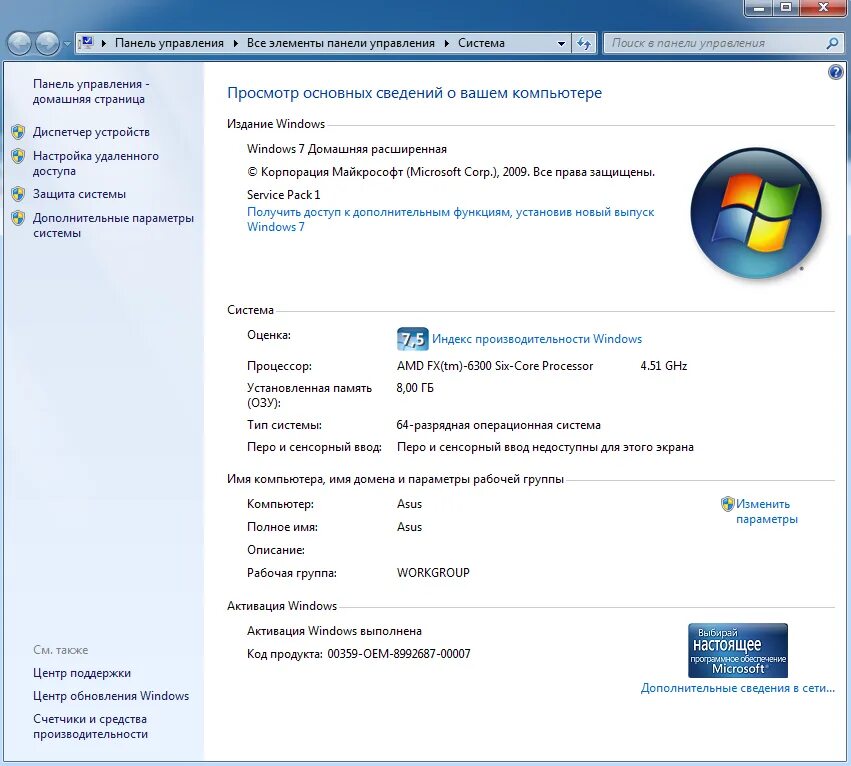
Task: Click product code 00359-OEM-8992687-00007 text
Action: (399, 654)
